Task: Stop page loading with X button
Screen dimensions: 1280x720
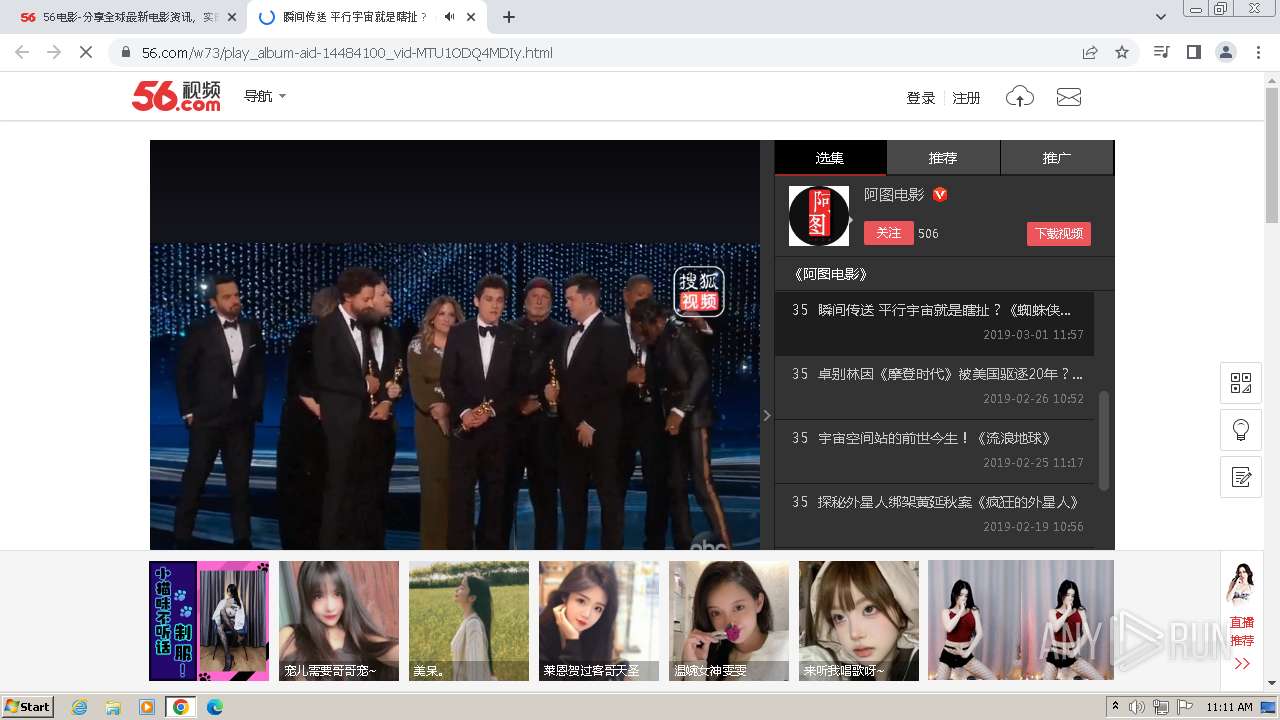Action: tap(86, 52)
